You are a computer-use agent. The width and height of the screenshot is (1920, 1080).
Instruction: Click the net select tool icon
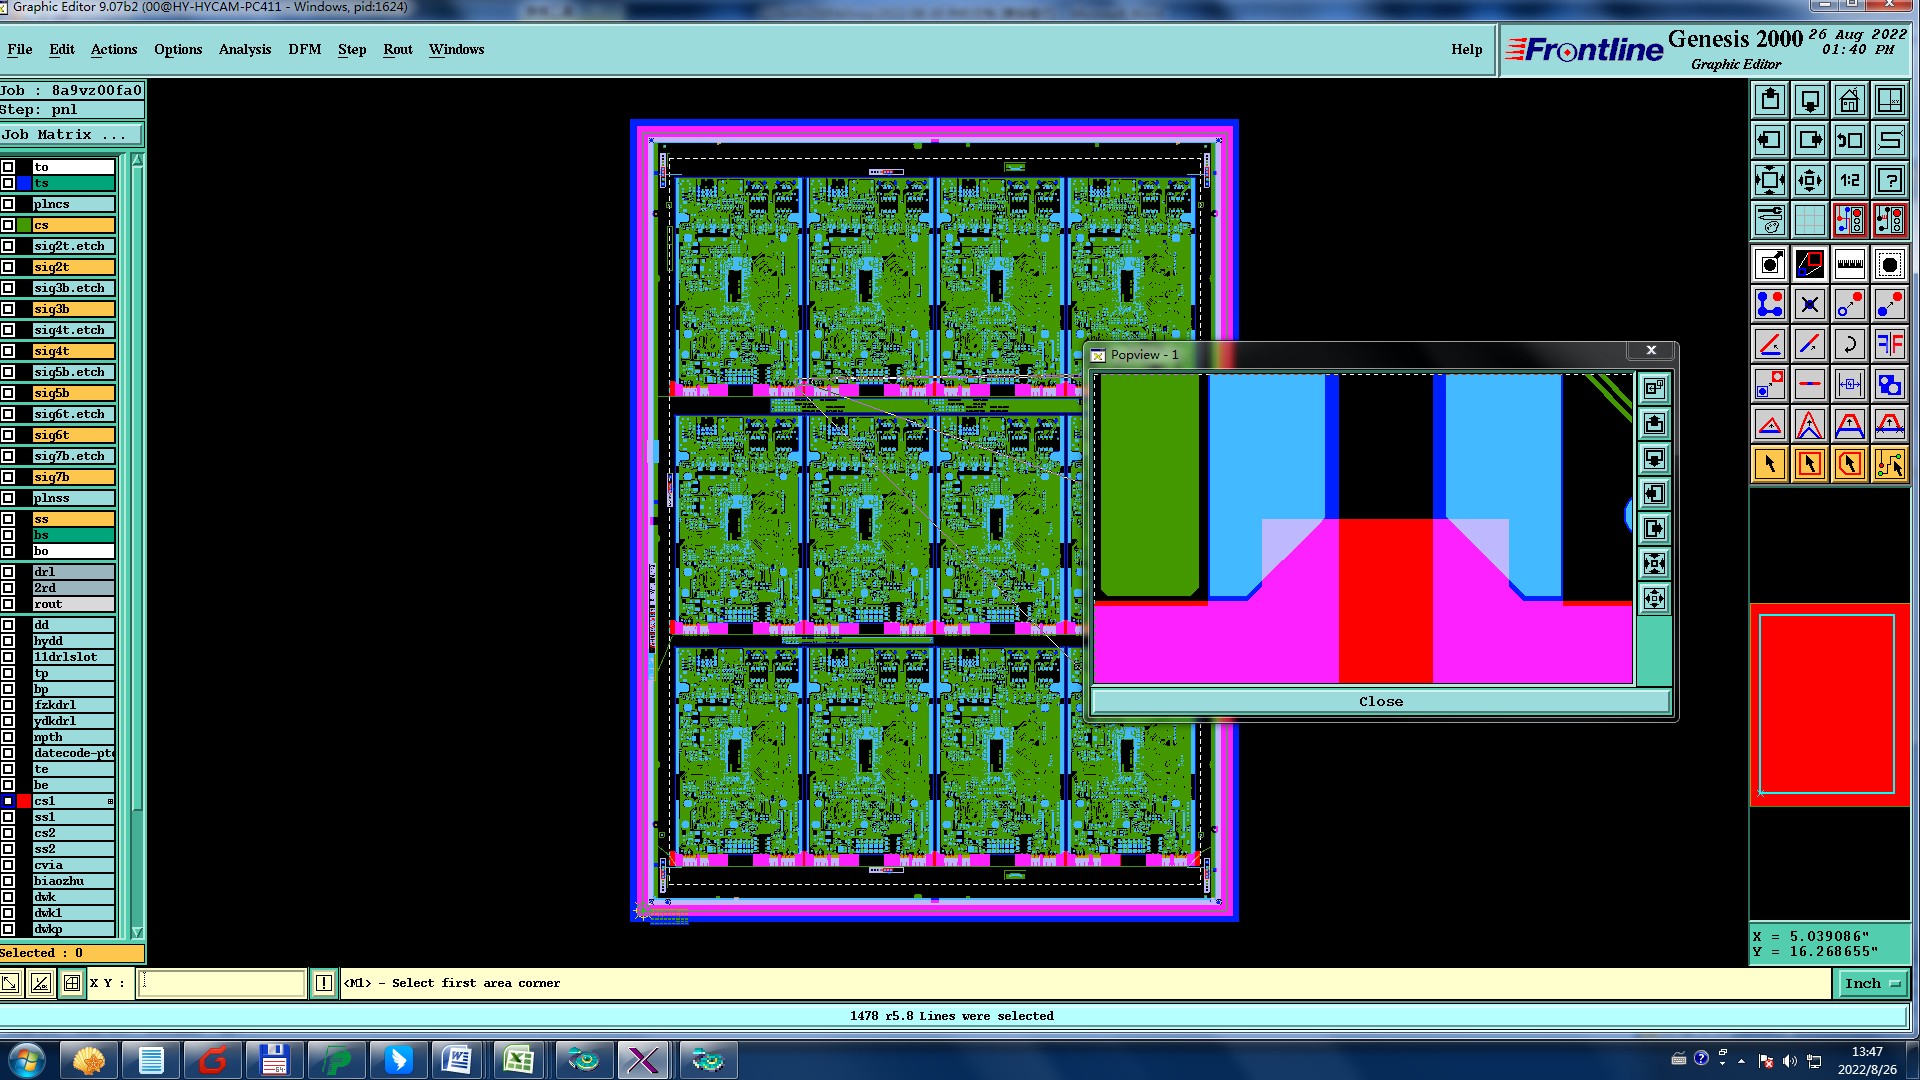[x=1889, y=464]
